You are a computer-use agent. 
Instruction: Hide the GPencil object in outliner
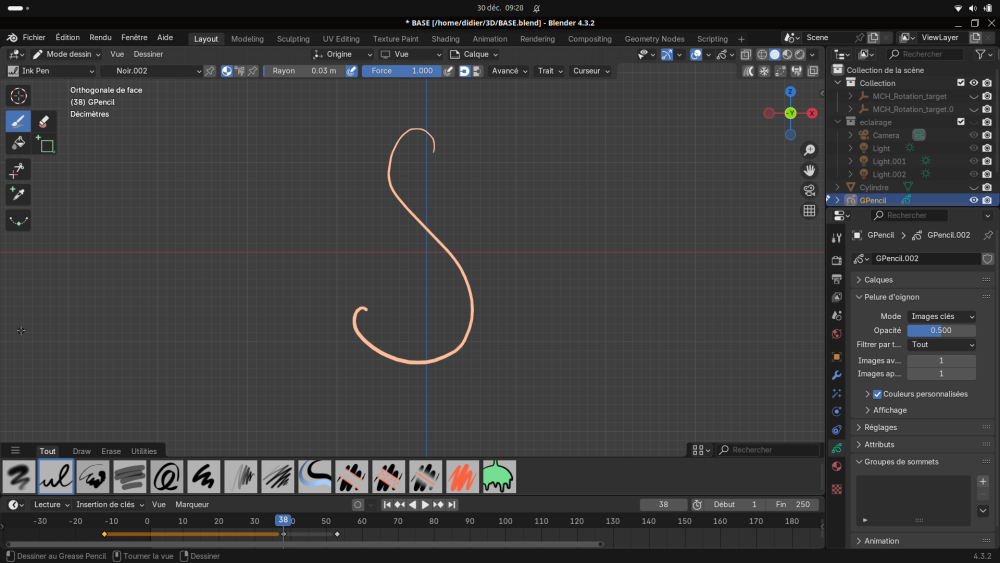pos(973,200)
